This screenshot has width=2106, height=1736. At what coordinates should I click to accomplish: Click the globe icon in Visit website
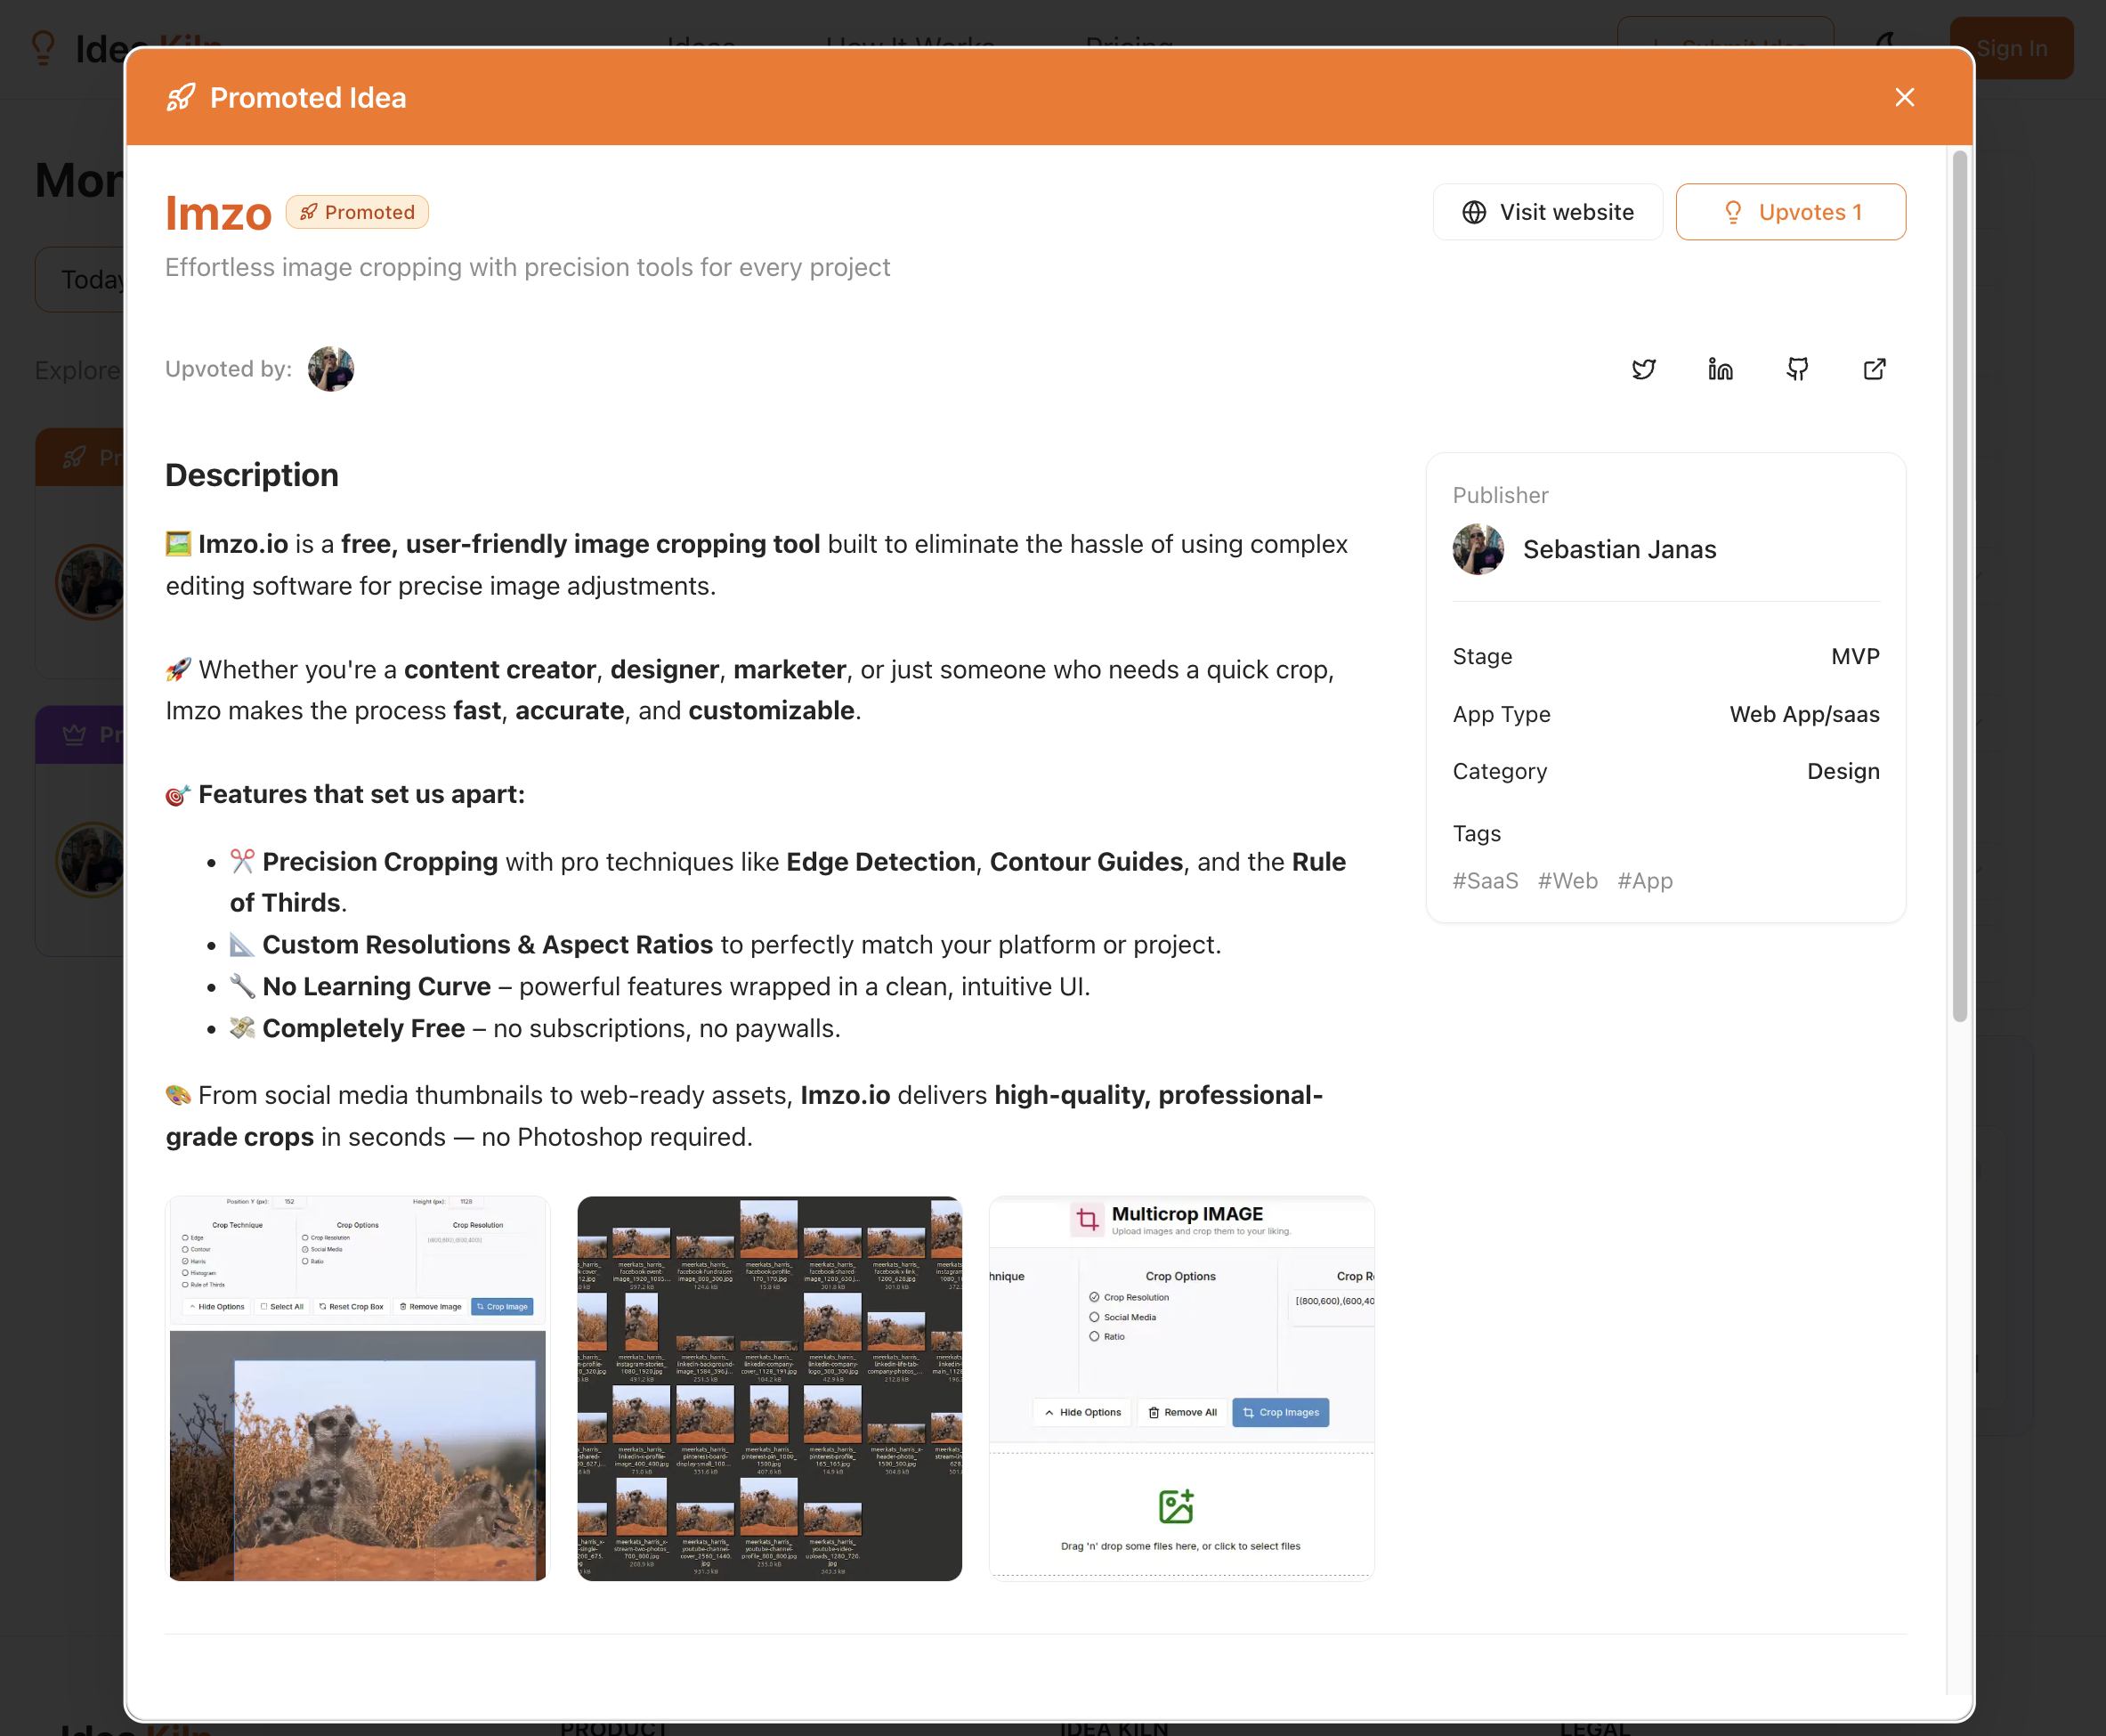click(x=1473, y=212)
